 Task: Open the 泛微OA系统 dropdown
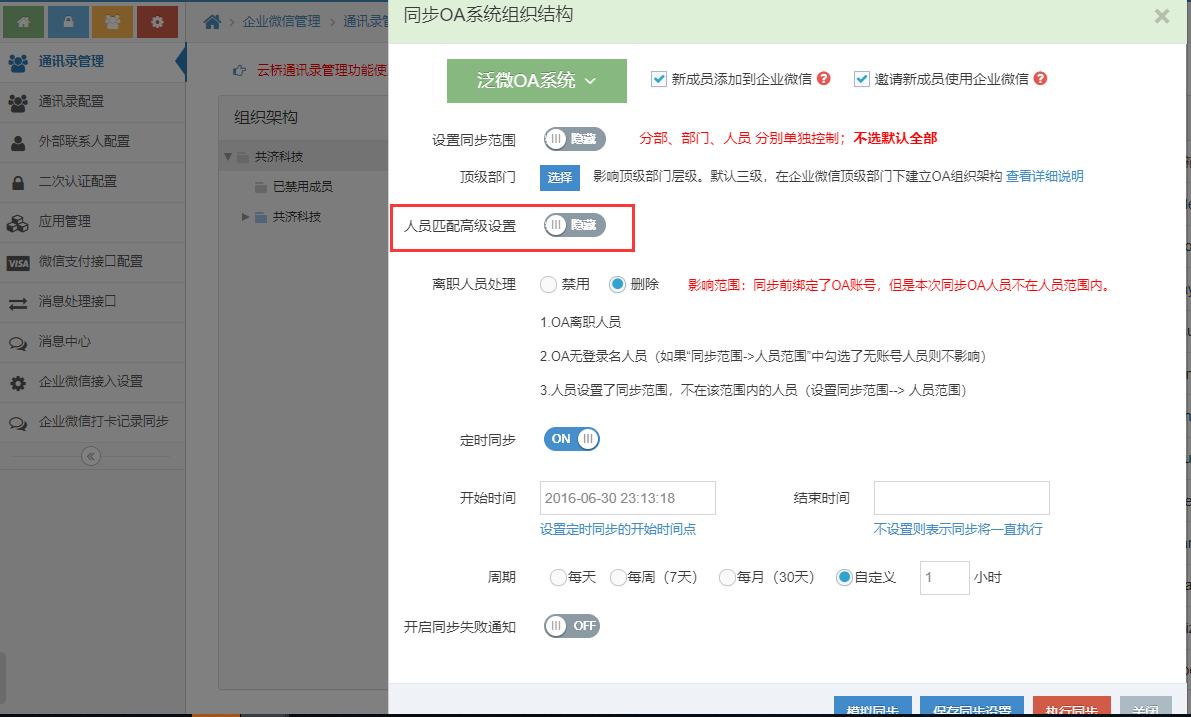click(536, 81)
